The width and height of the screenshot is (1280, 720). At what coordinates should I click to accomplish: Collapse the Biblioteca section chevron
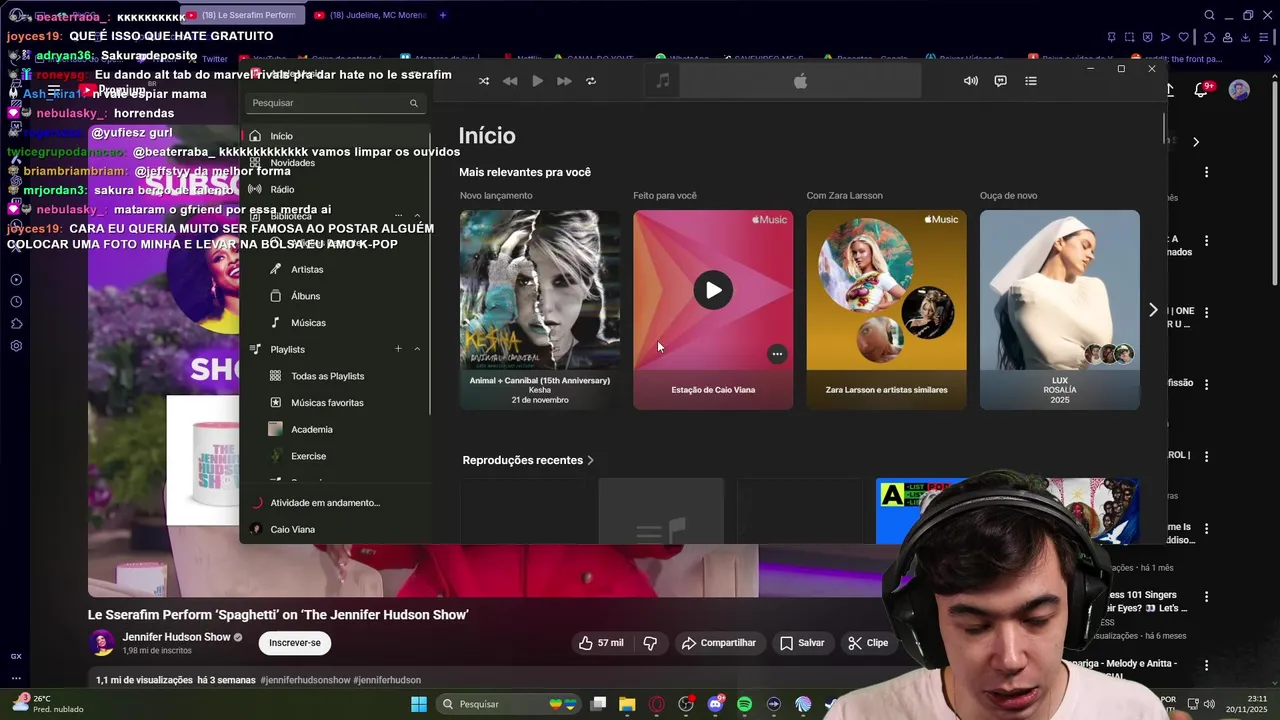pyautogui.click(x=417, y=215)
